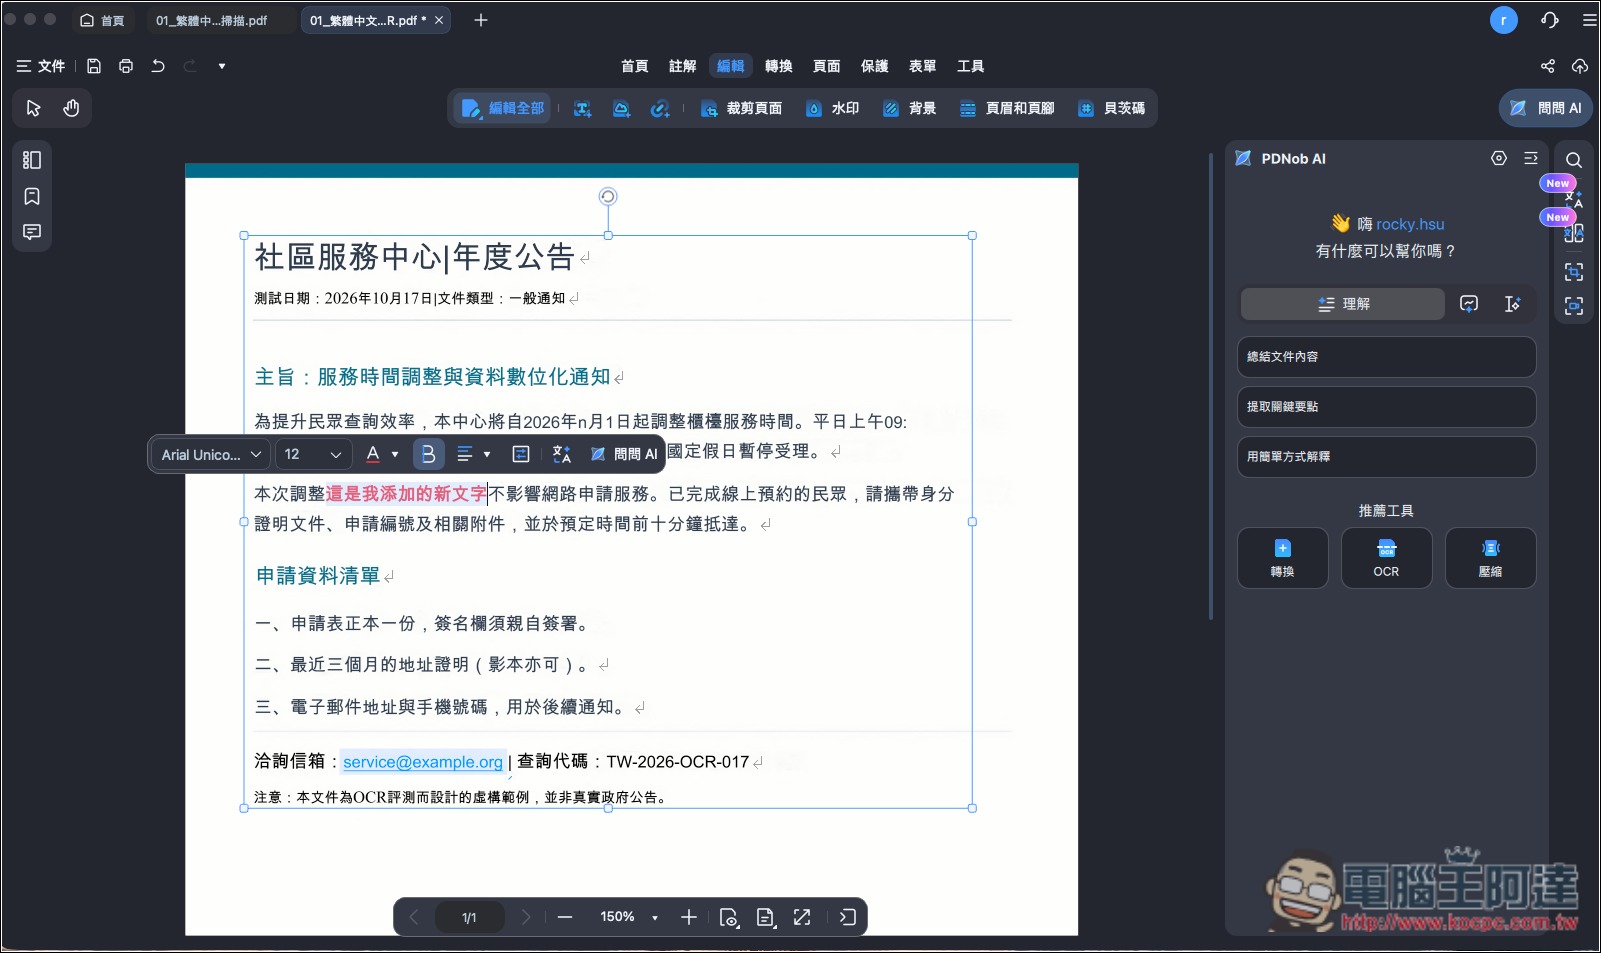Image resolution: width=1601 pixels, height=953 pixels.
Task: Click the 提取關鍵要點 suggestion button
Action: point(1386,407)
